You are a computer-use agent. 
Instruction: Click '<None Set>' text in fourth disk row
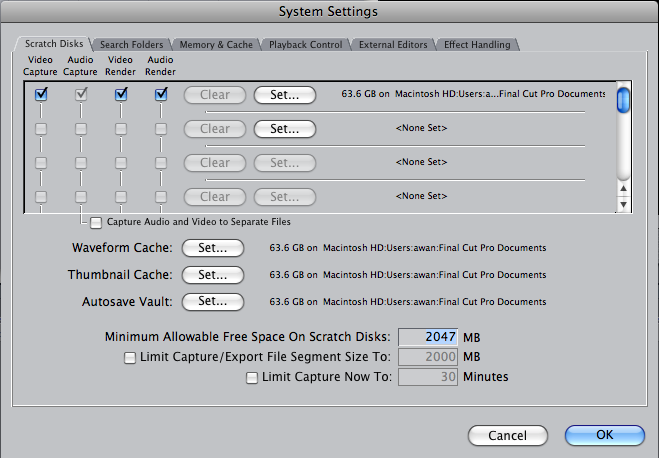point(421,196)
